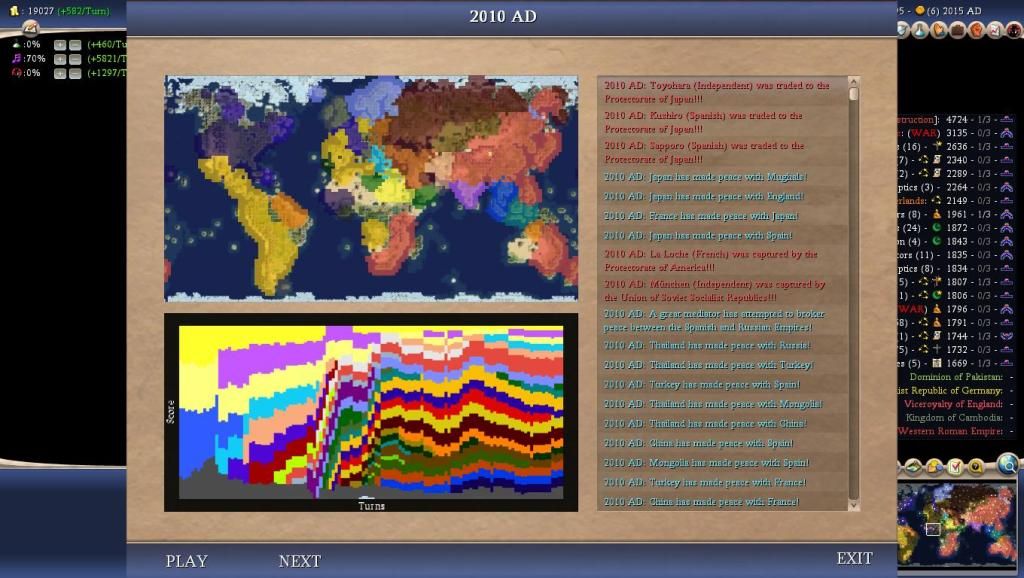This screenshot has width=1024, height=578.
Task: Click the purple culture music note icon
Action: pyautogui.click(x=16, y=58)
